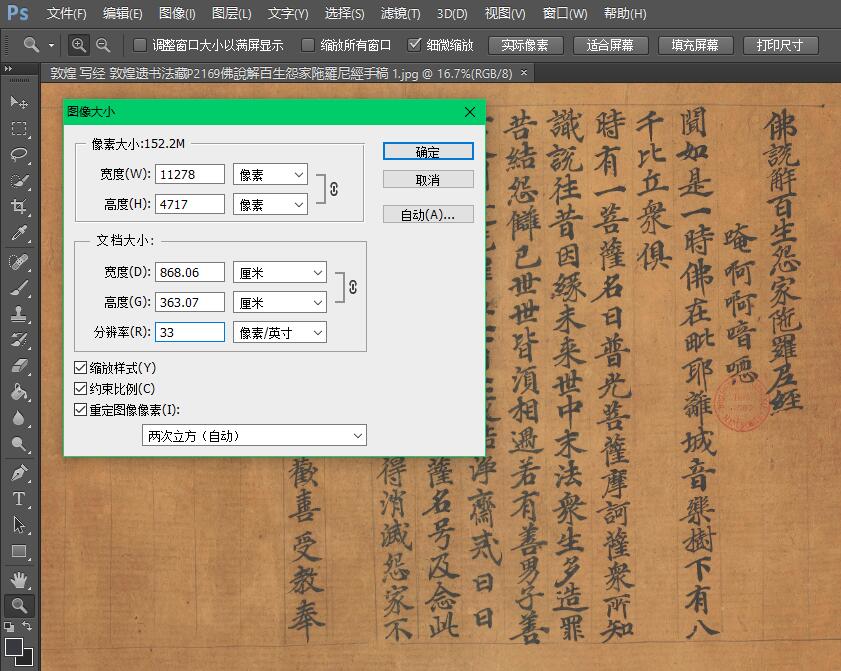
Task: Click 打印尺寸 button
Action: (x=780, y=45)
